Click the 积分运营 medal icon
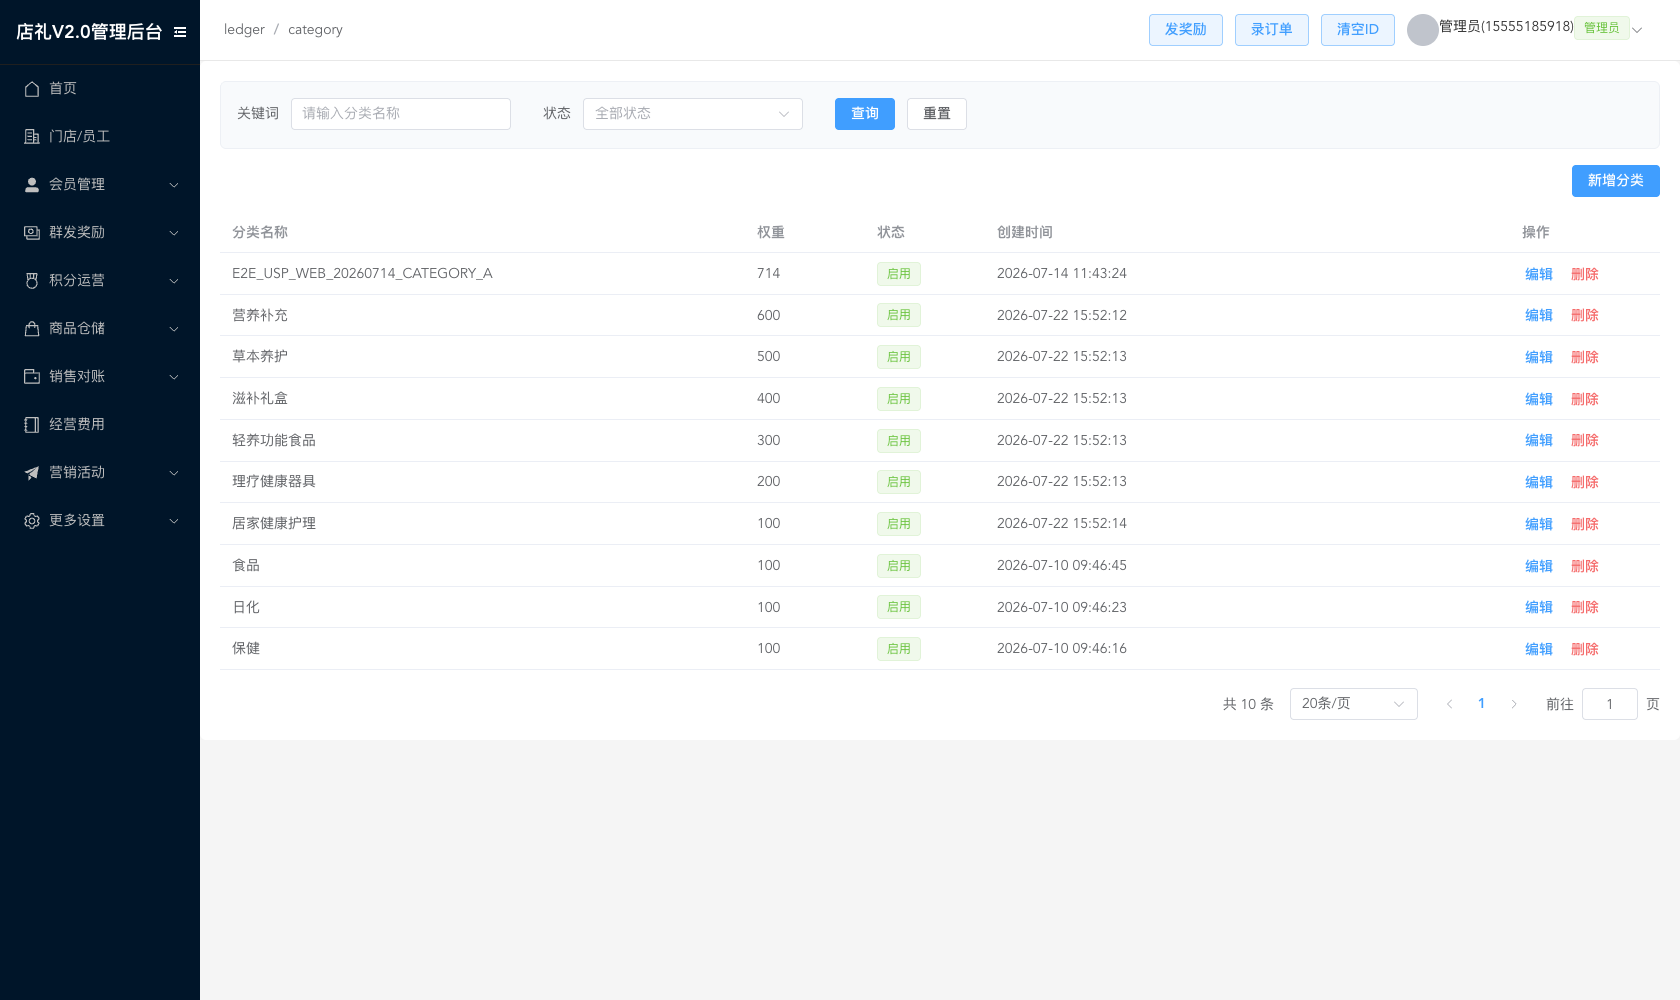 click(32, 281)
